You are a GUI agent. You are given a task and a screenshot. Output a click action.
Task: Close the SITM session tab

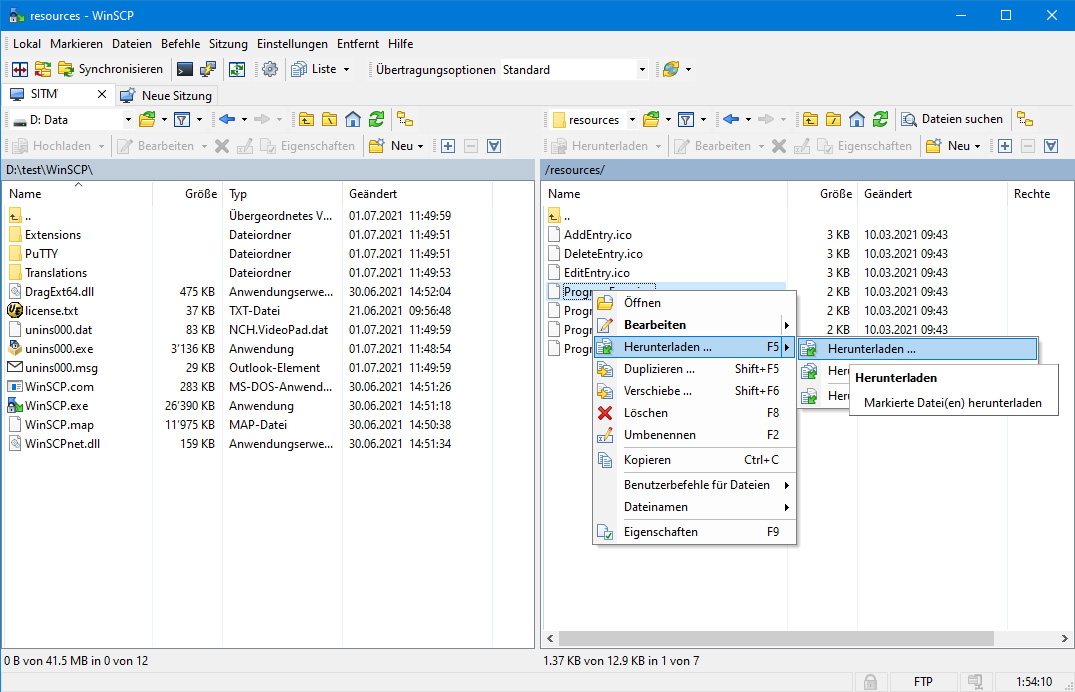[x=102, y=94]
